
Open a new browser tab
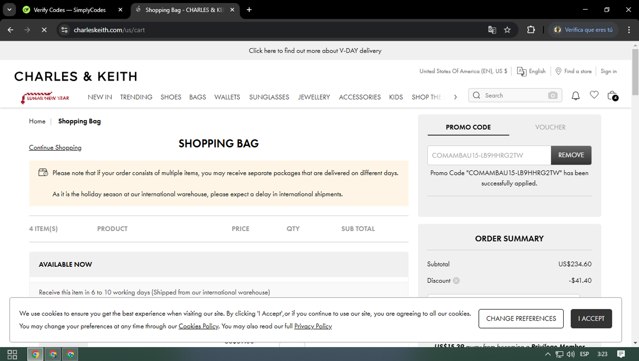tap(249, 10)
